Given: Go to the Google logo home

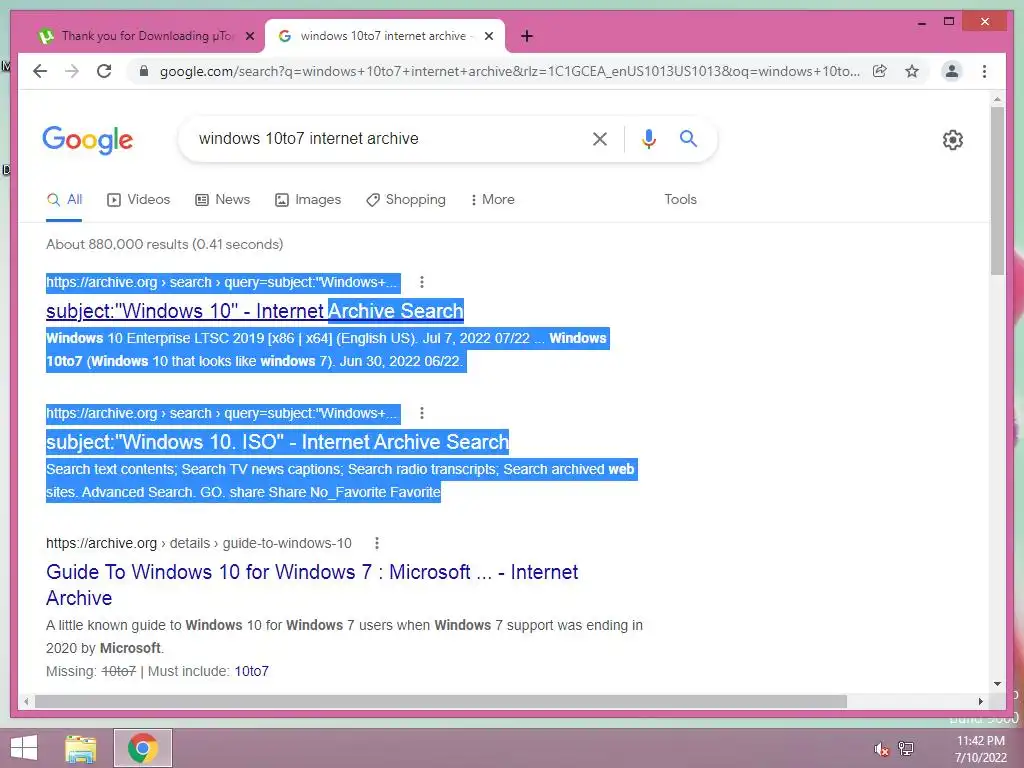Looking at the screenshot, I should point(88,139).
